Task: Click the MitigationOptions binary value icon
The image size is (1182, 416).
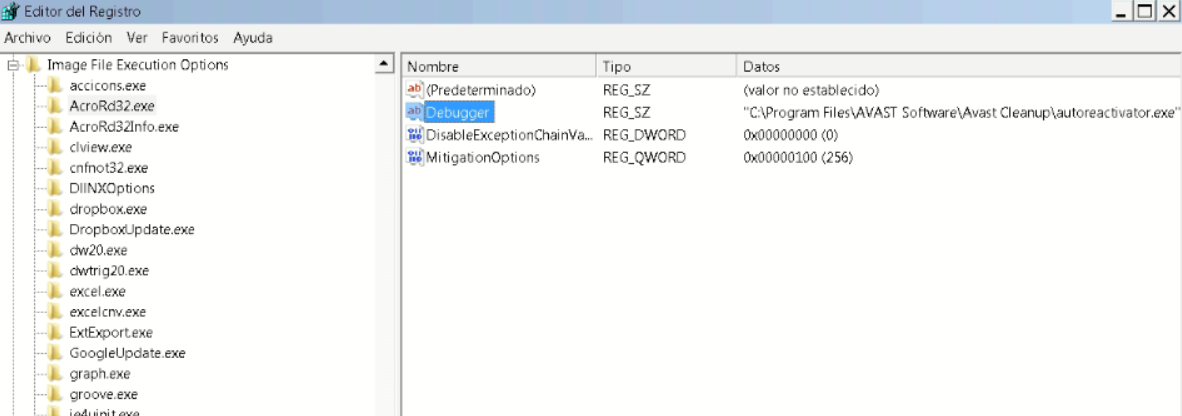Action: click(x=415, y=158)
